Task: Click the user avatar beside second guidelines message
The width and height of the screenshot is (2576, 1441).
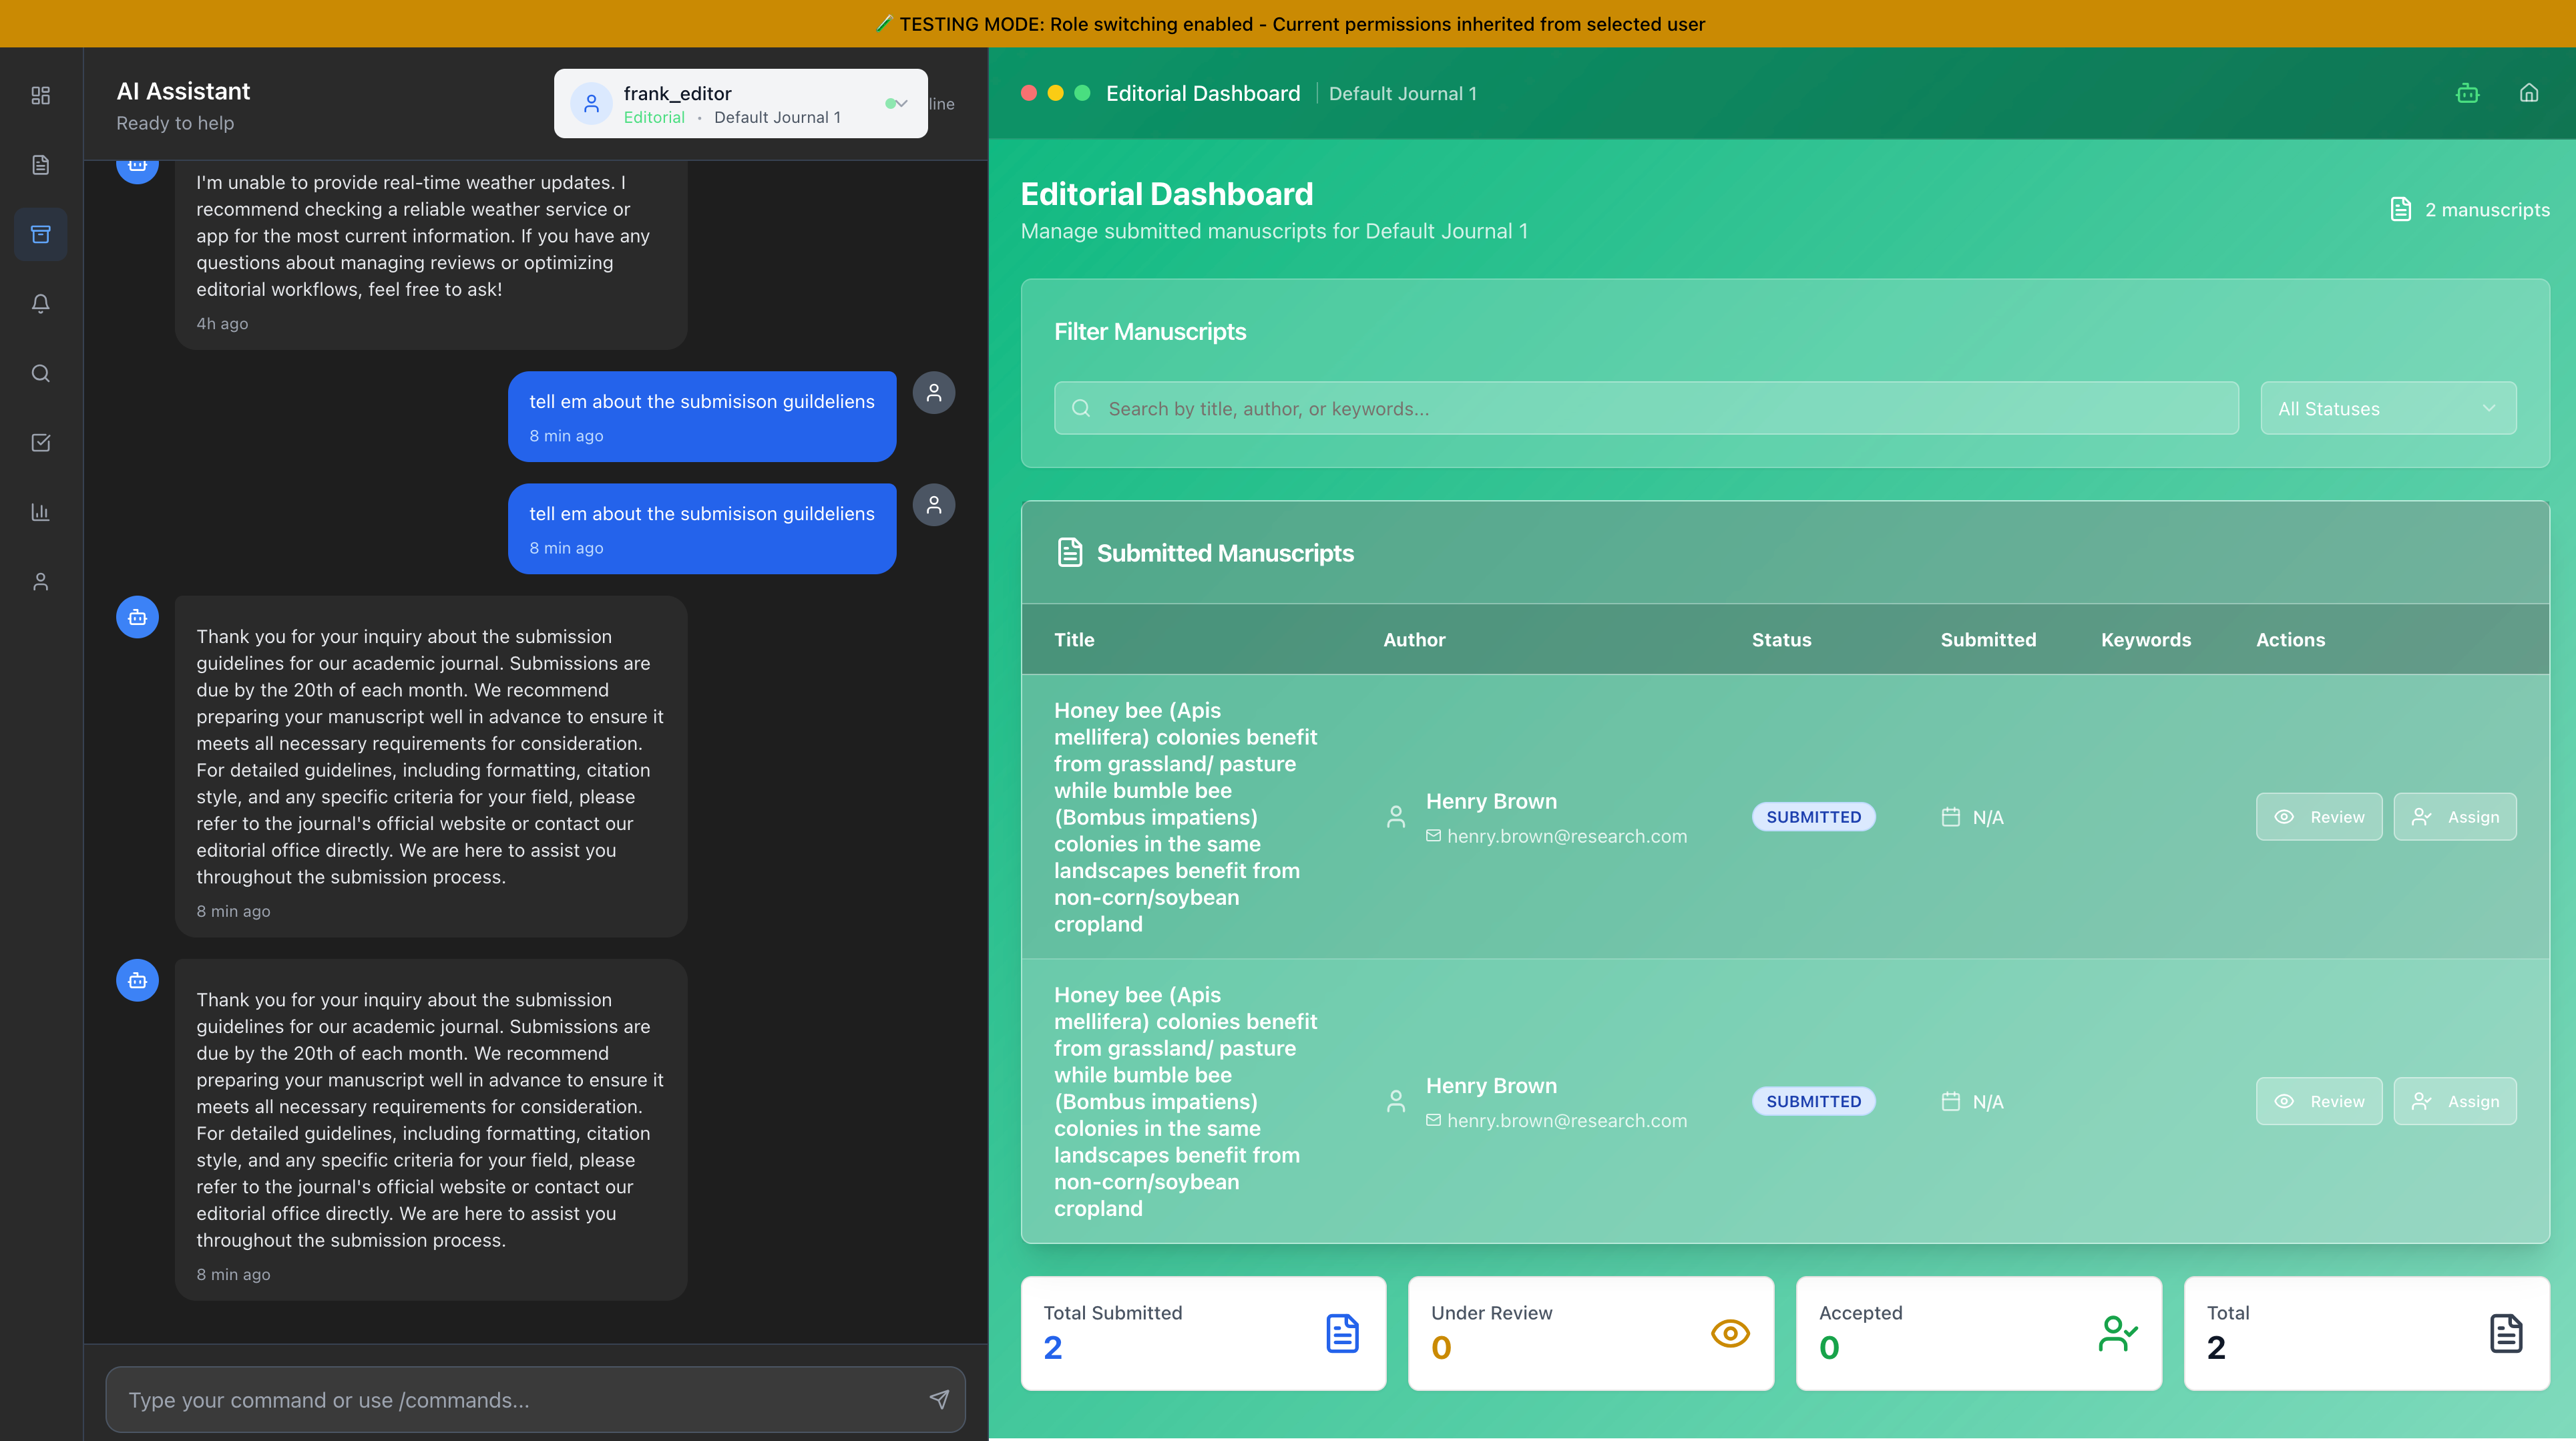Action: [934, 505]
